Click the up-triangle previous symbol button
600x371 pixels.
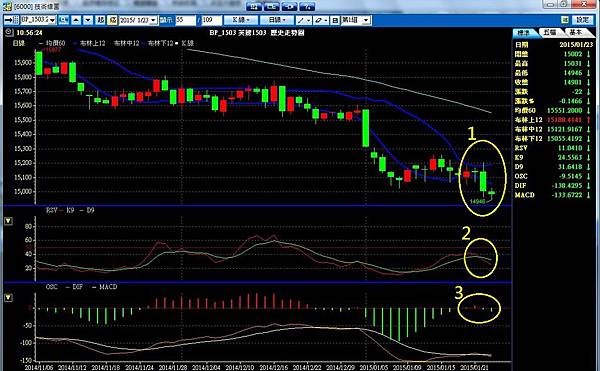(x=76, y=20)
